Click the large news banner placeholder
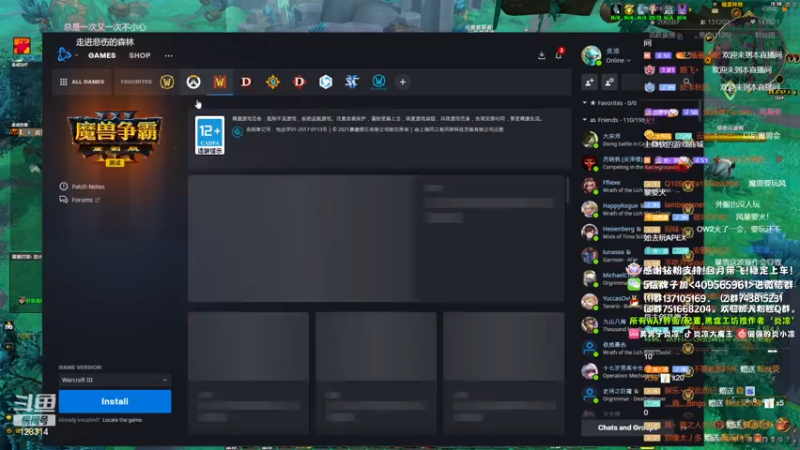800x450 pixels. click(377, 238)
